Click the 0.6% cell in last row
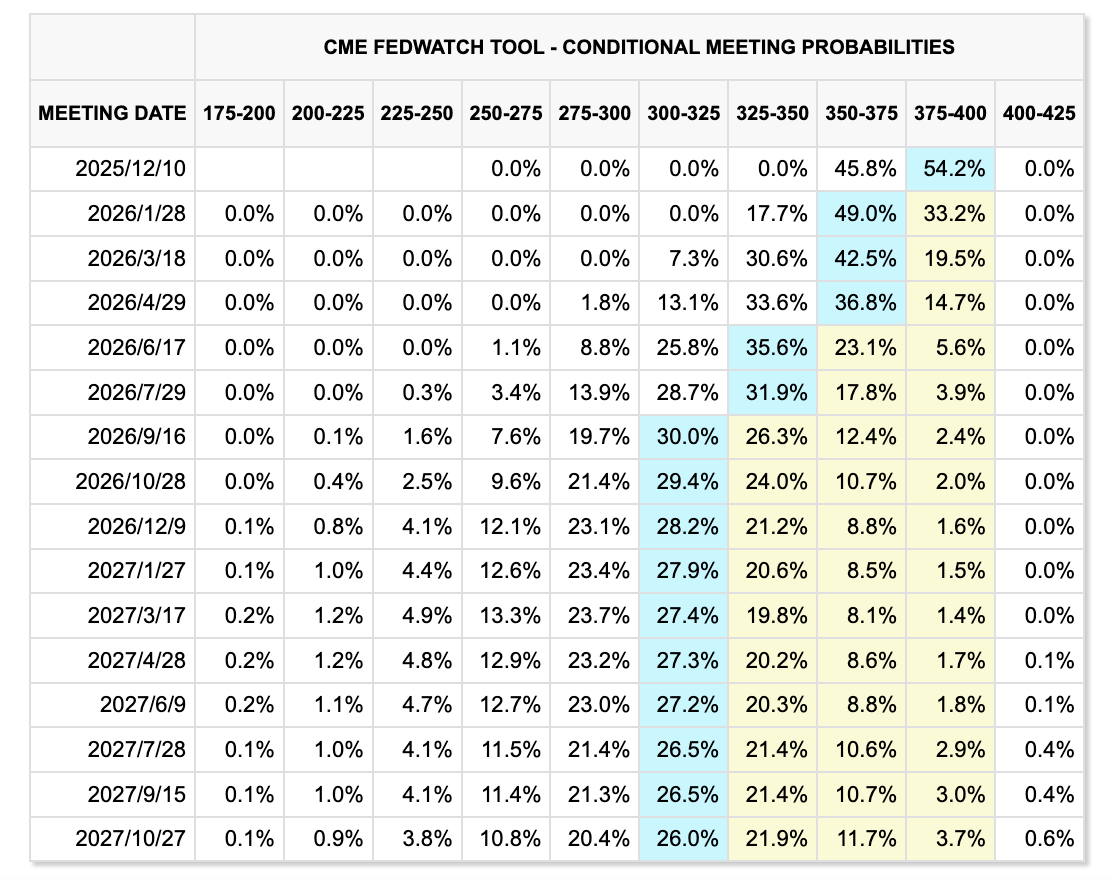Screen dimensions: 1114x880 (x=1050, y=838)
